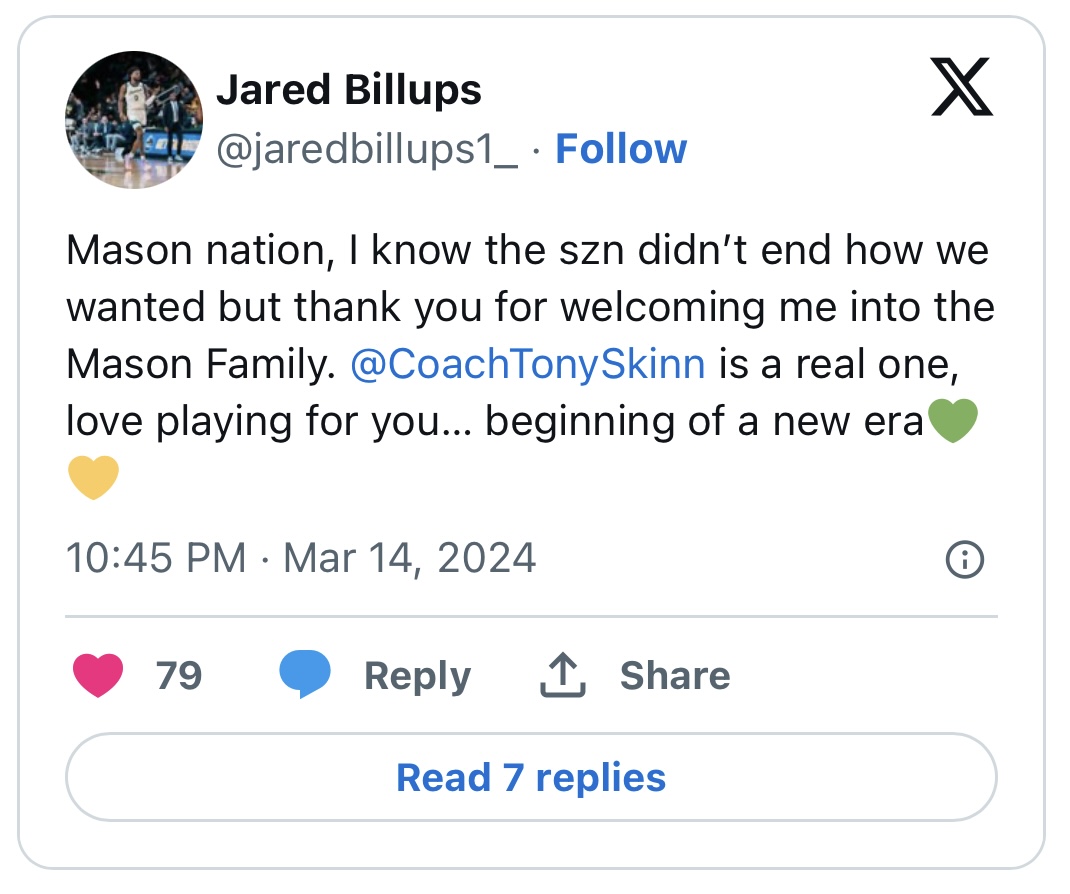Open Jared Billups' profile picture
Image resolution: width=1070 pixels, height=894 pixels.
coord(134,119)
